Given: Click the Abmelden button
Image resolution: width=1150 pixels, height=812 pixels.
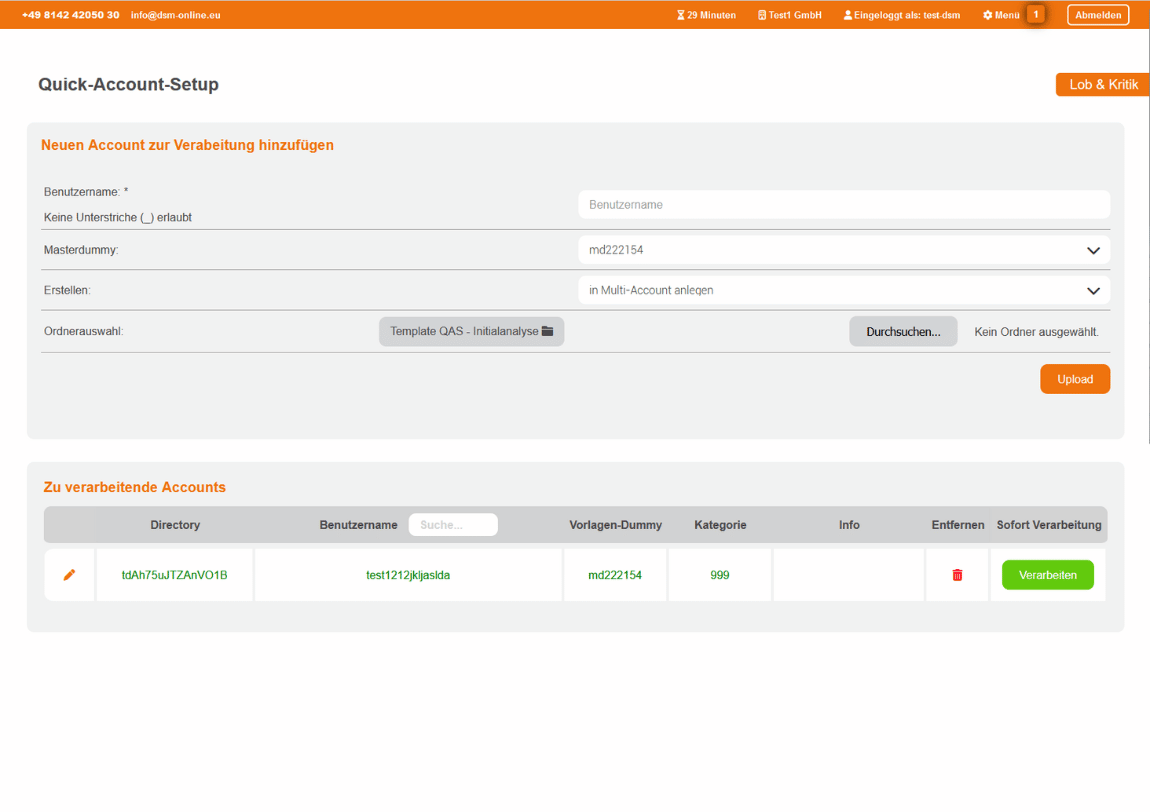Looking at the screenshot, I should click(1097, 14).
